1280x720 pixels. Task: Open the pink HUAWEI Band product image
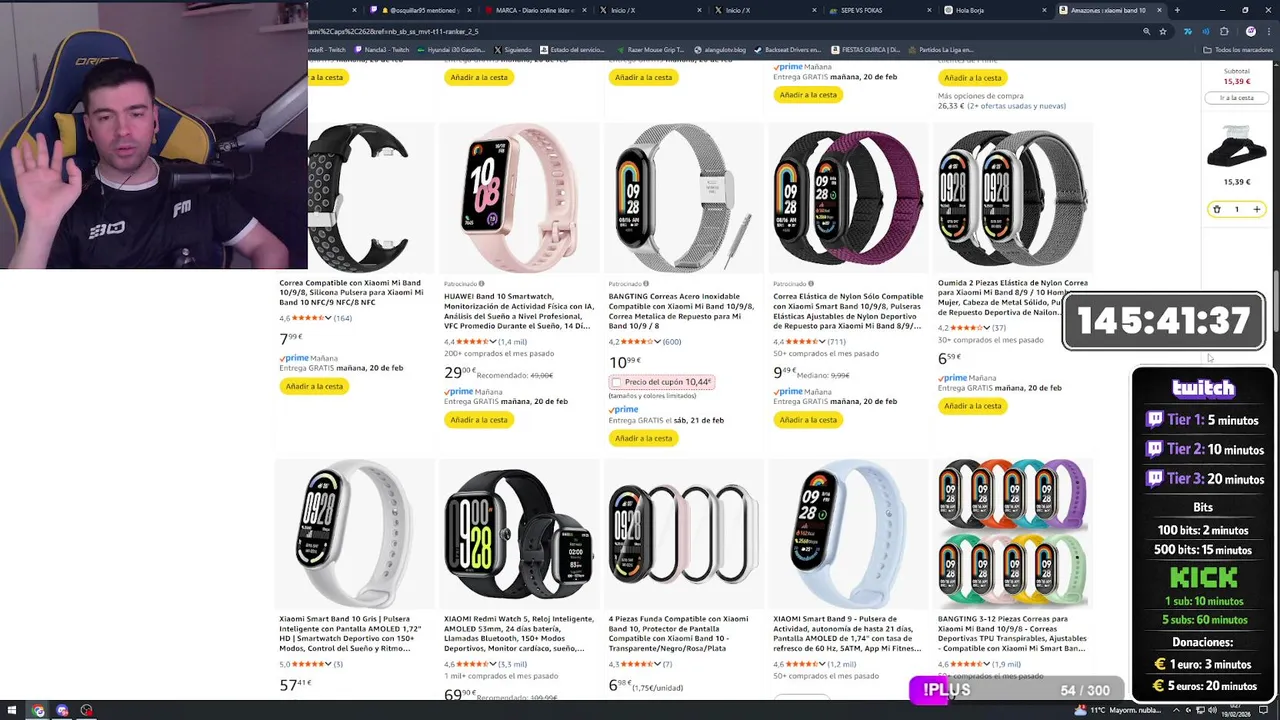[x=519, y=198]
